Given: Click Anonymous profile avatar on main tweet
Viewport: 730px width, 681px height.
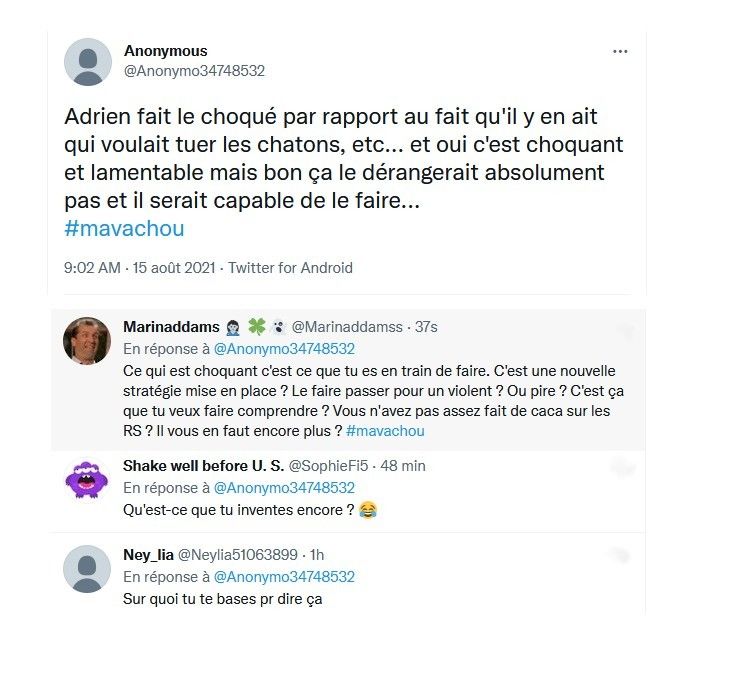Looking at the screenshot, I should [x=88, y=62].
